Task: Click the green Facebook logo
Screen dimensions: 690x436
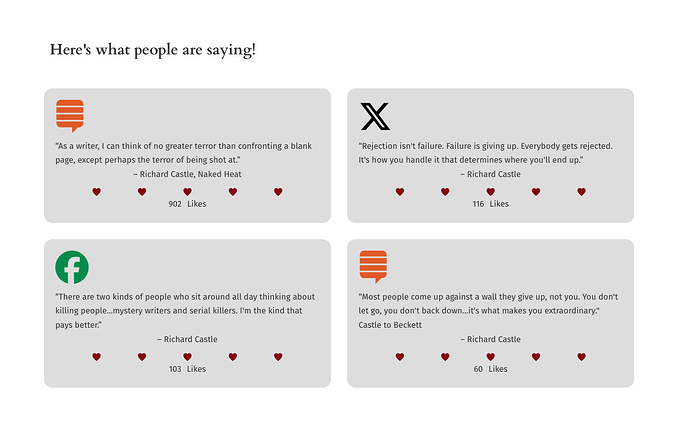Action: pos(72,267)
